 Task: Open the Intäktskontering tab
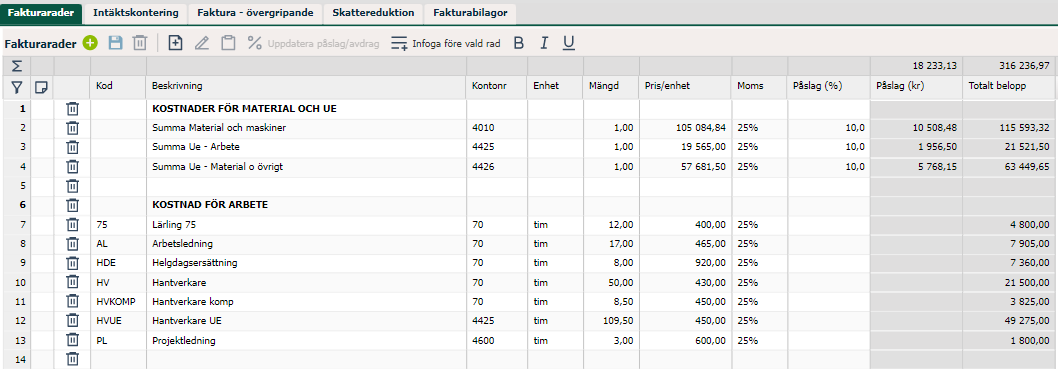pos(136,13)
